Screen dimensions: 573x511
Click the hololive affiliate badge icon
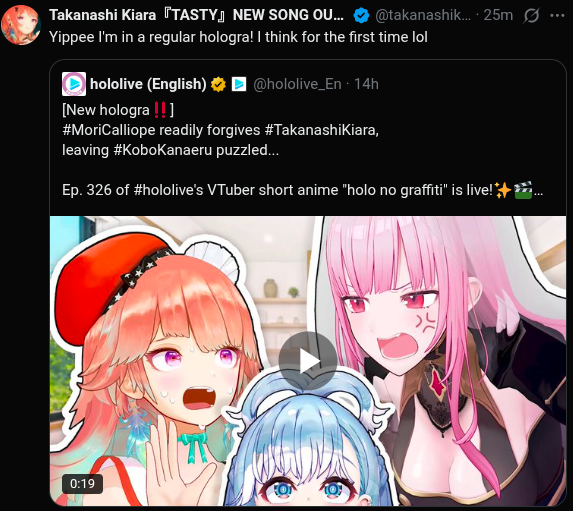[239, 84]
